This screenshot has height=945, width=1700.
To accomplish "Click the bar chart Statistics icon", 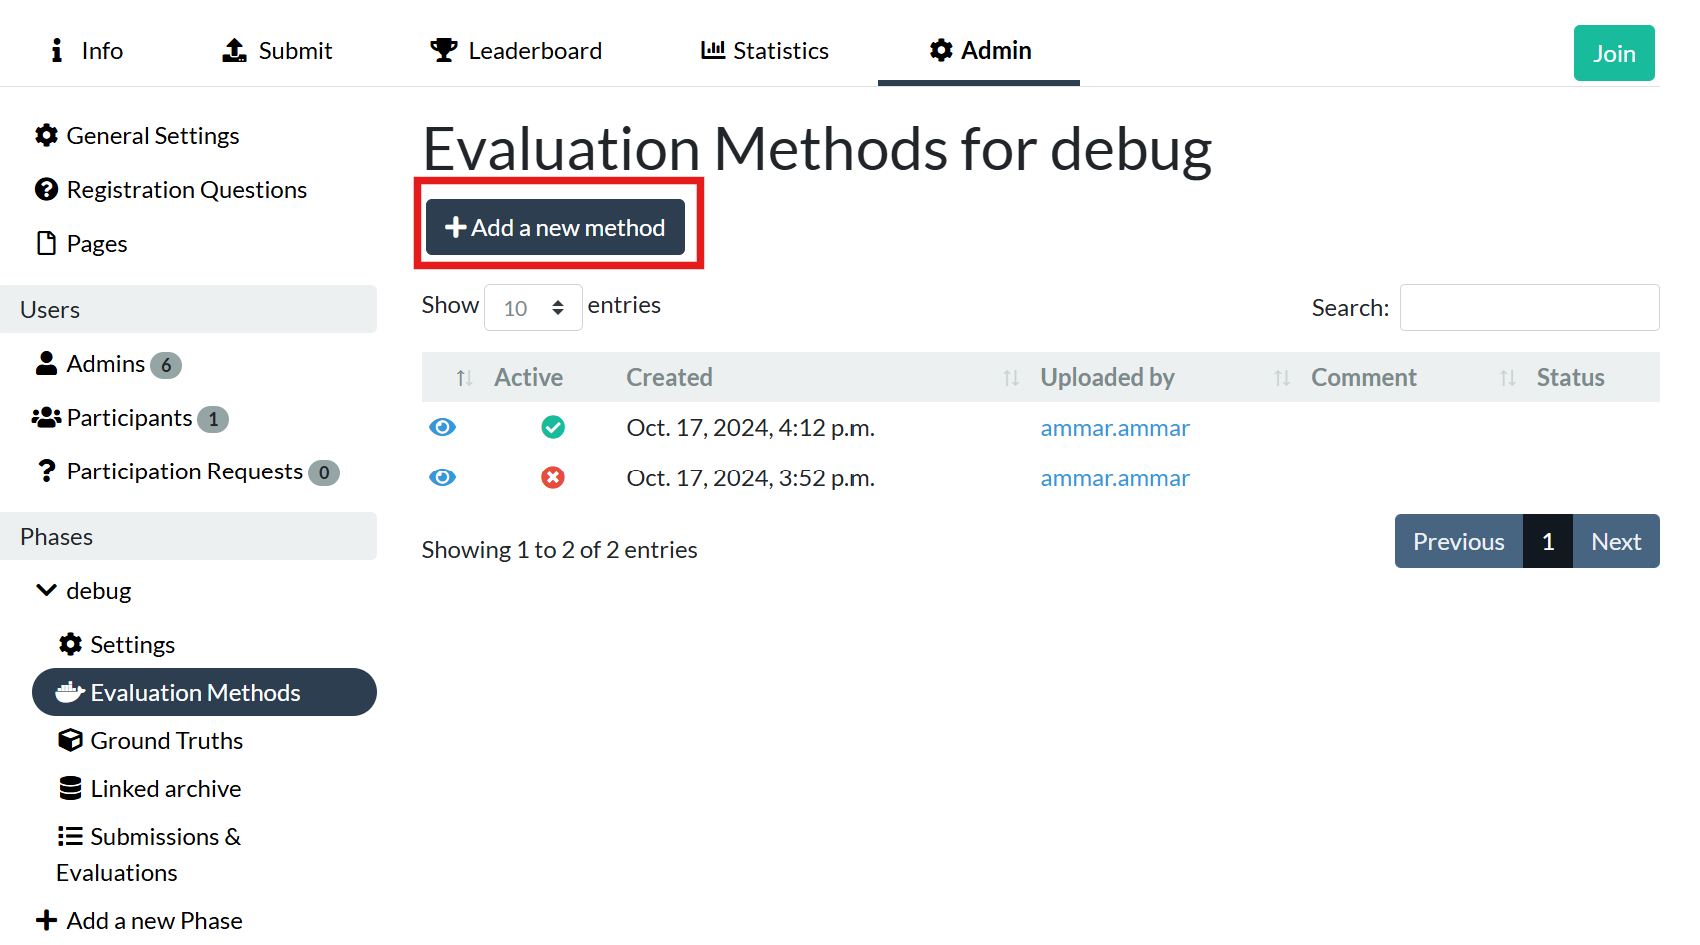I will pos(712,50).
